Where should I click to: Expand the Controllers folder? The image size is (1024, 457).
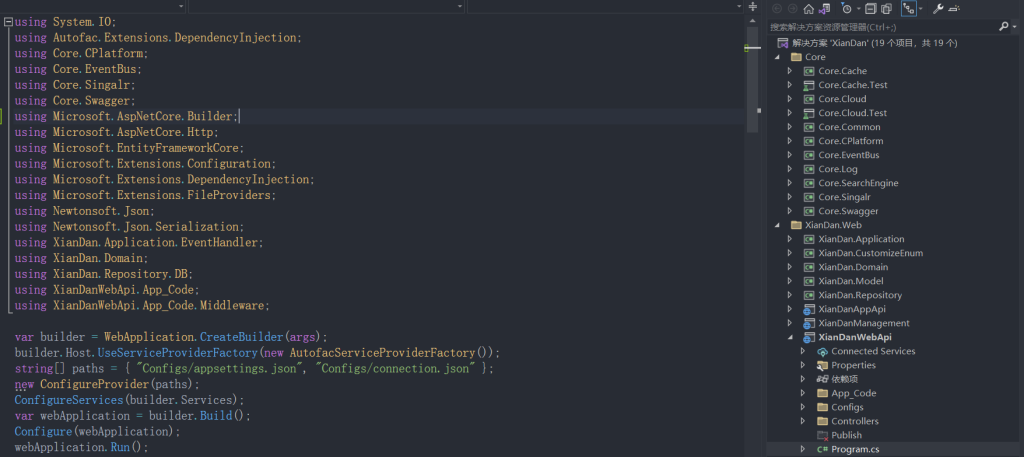pos(803,421)
